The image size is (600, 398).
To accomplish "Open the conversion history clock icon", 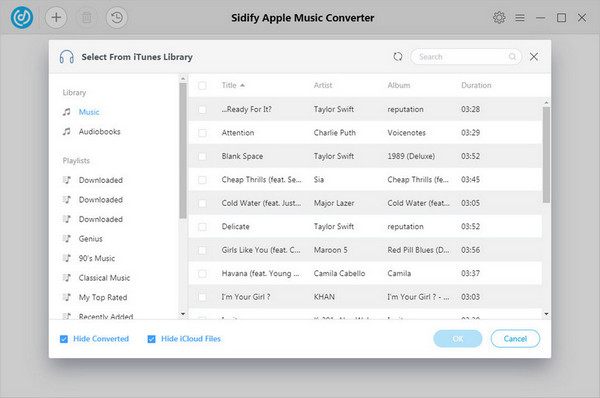I will click(117, 18).
